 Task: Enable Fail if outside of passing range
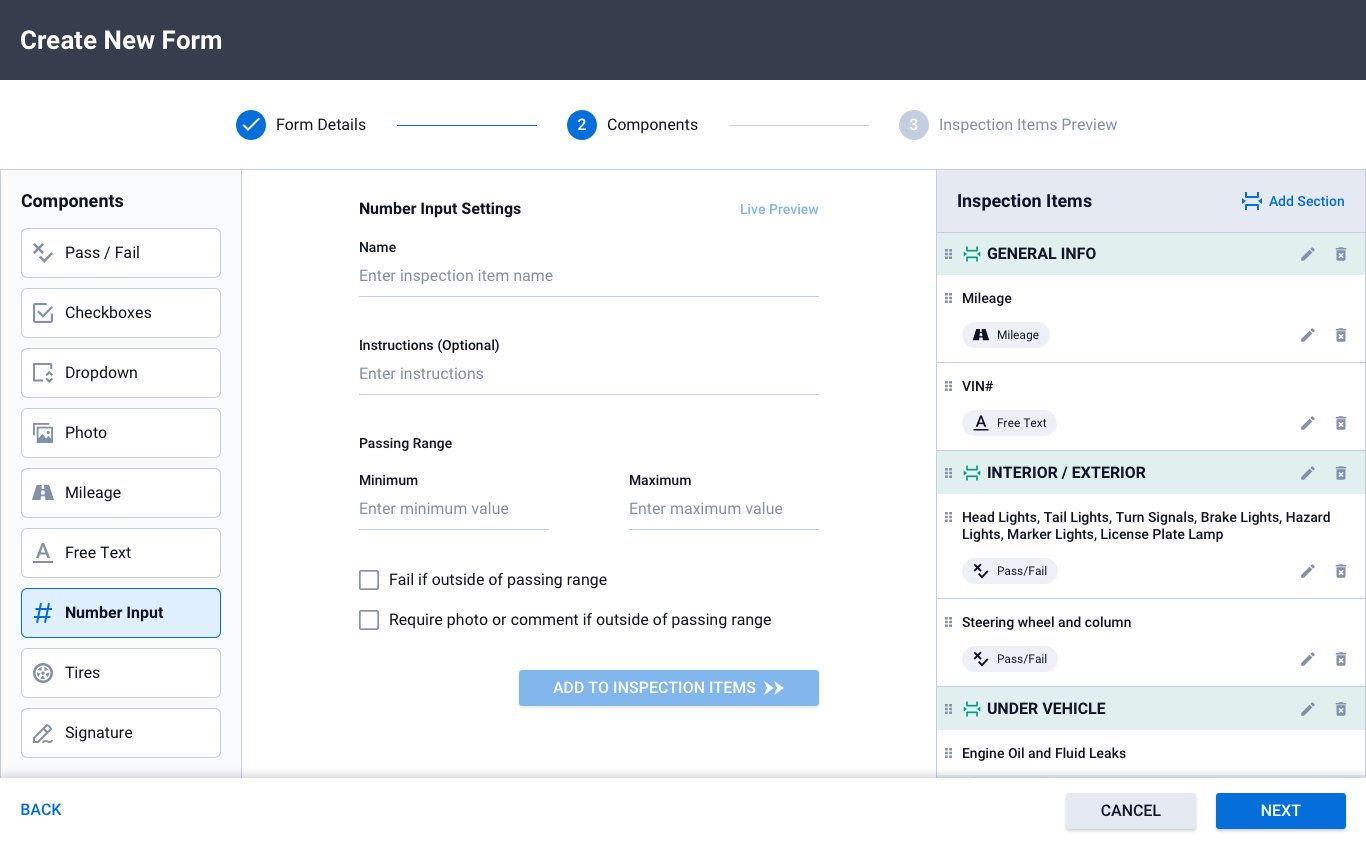[x=369, y=580]
